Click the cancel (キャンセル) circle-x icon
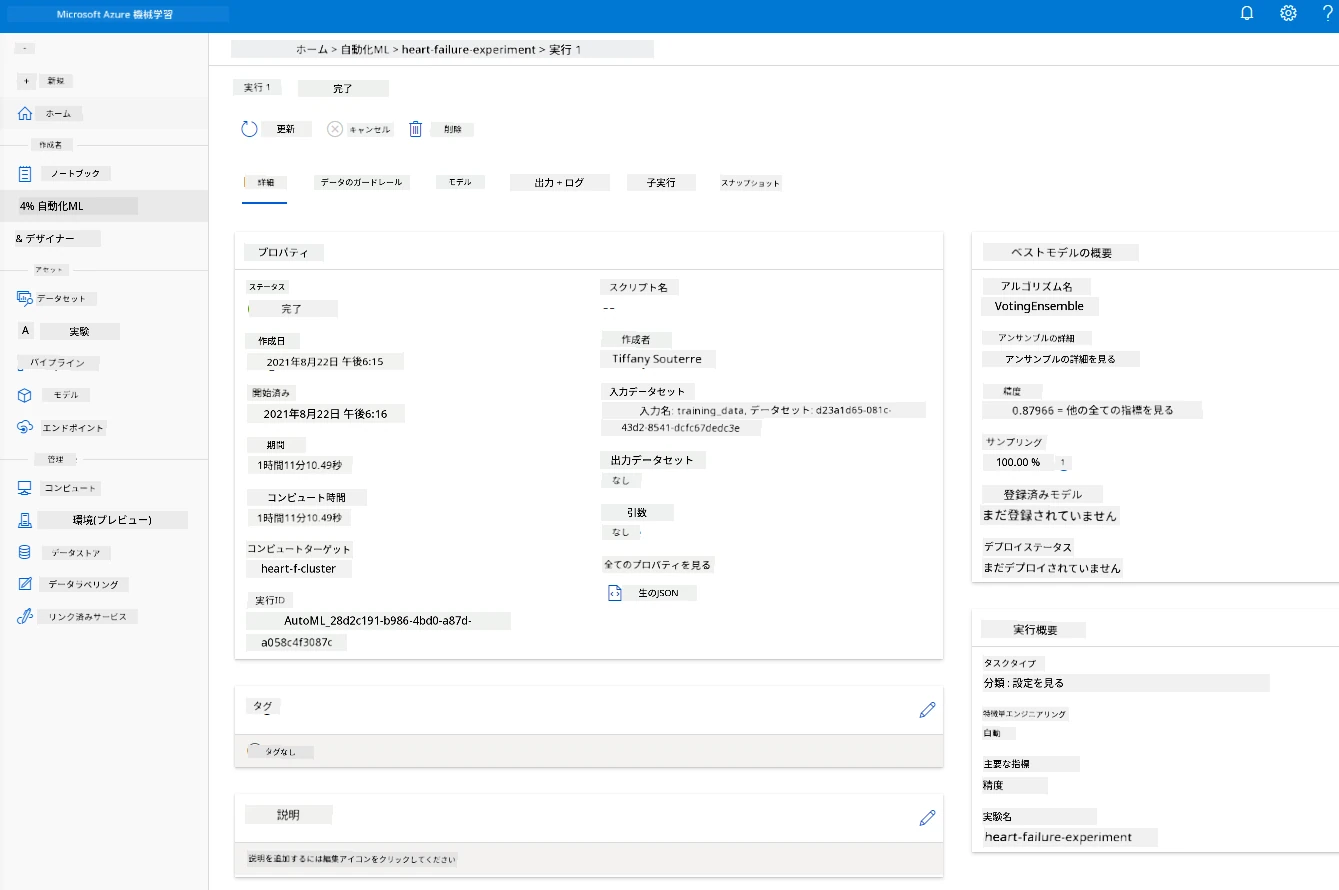Viewport: 1339px width, 890px height. click(335, 129)
